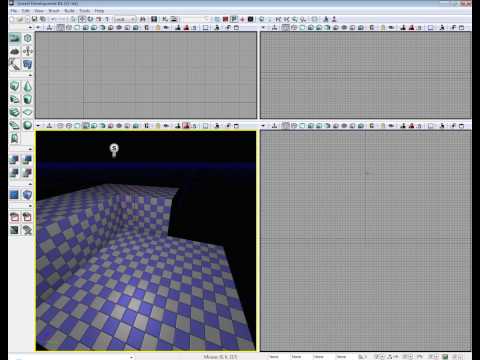Open the lower-right viewport options dropdown arrow
480x360 pixels.
point(263,126)
